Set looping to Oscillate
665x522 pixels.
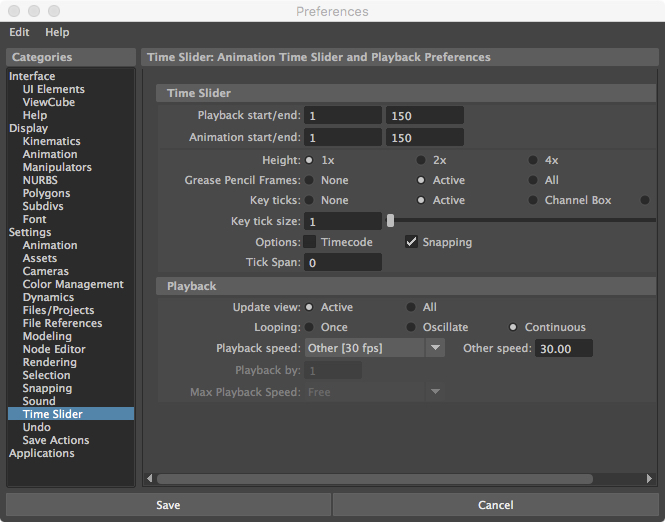[x=411, y=327]
